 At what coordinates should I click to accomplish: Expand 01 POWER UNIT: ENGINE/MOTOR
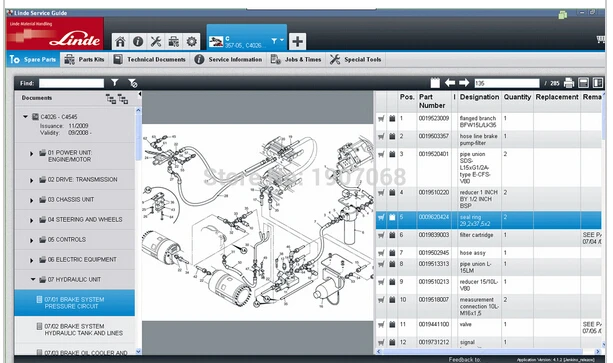click(x=32, y=154)
